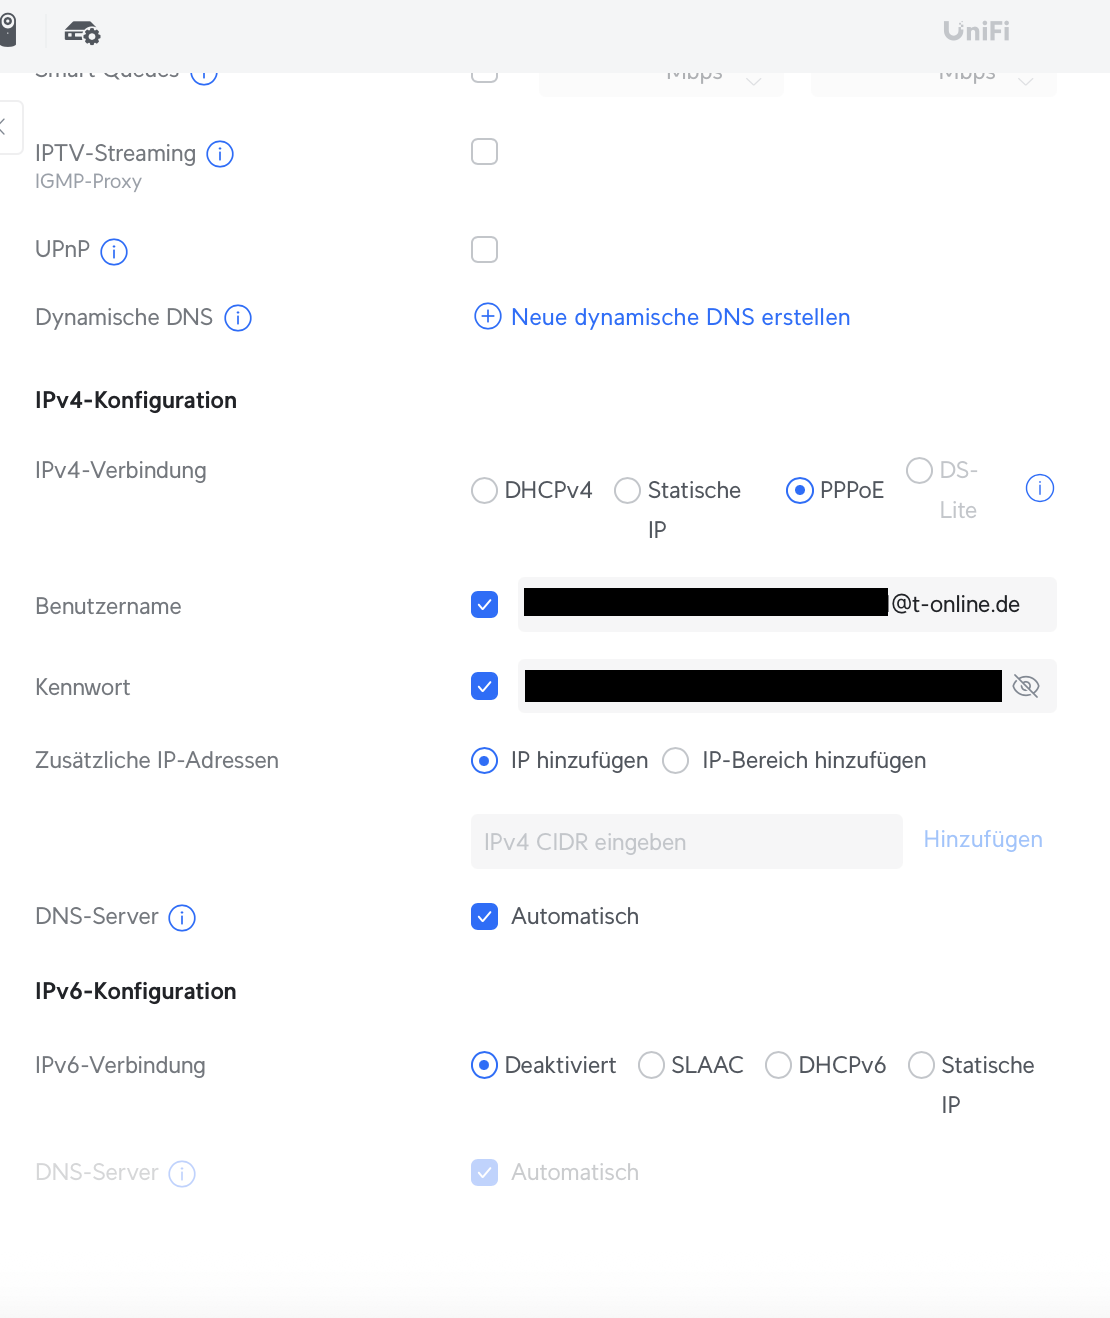The image size is (1110, 1318).
Task: Select DHCPv4 as IPv4 connection
Action: click(x=484, y=490)
